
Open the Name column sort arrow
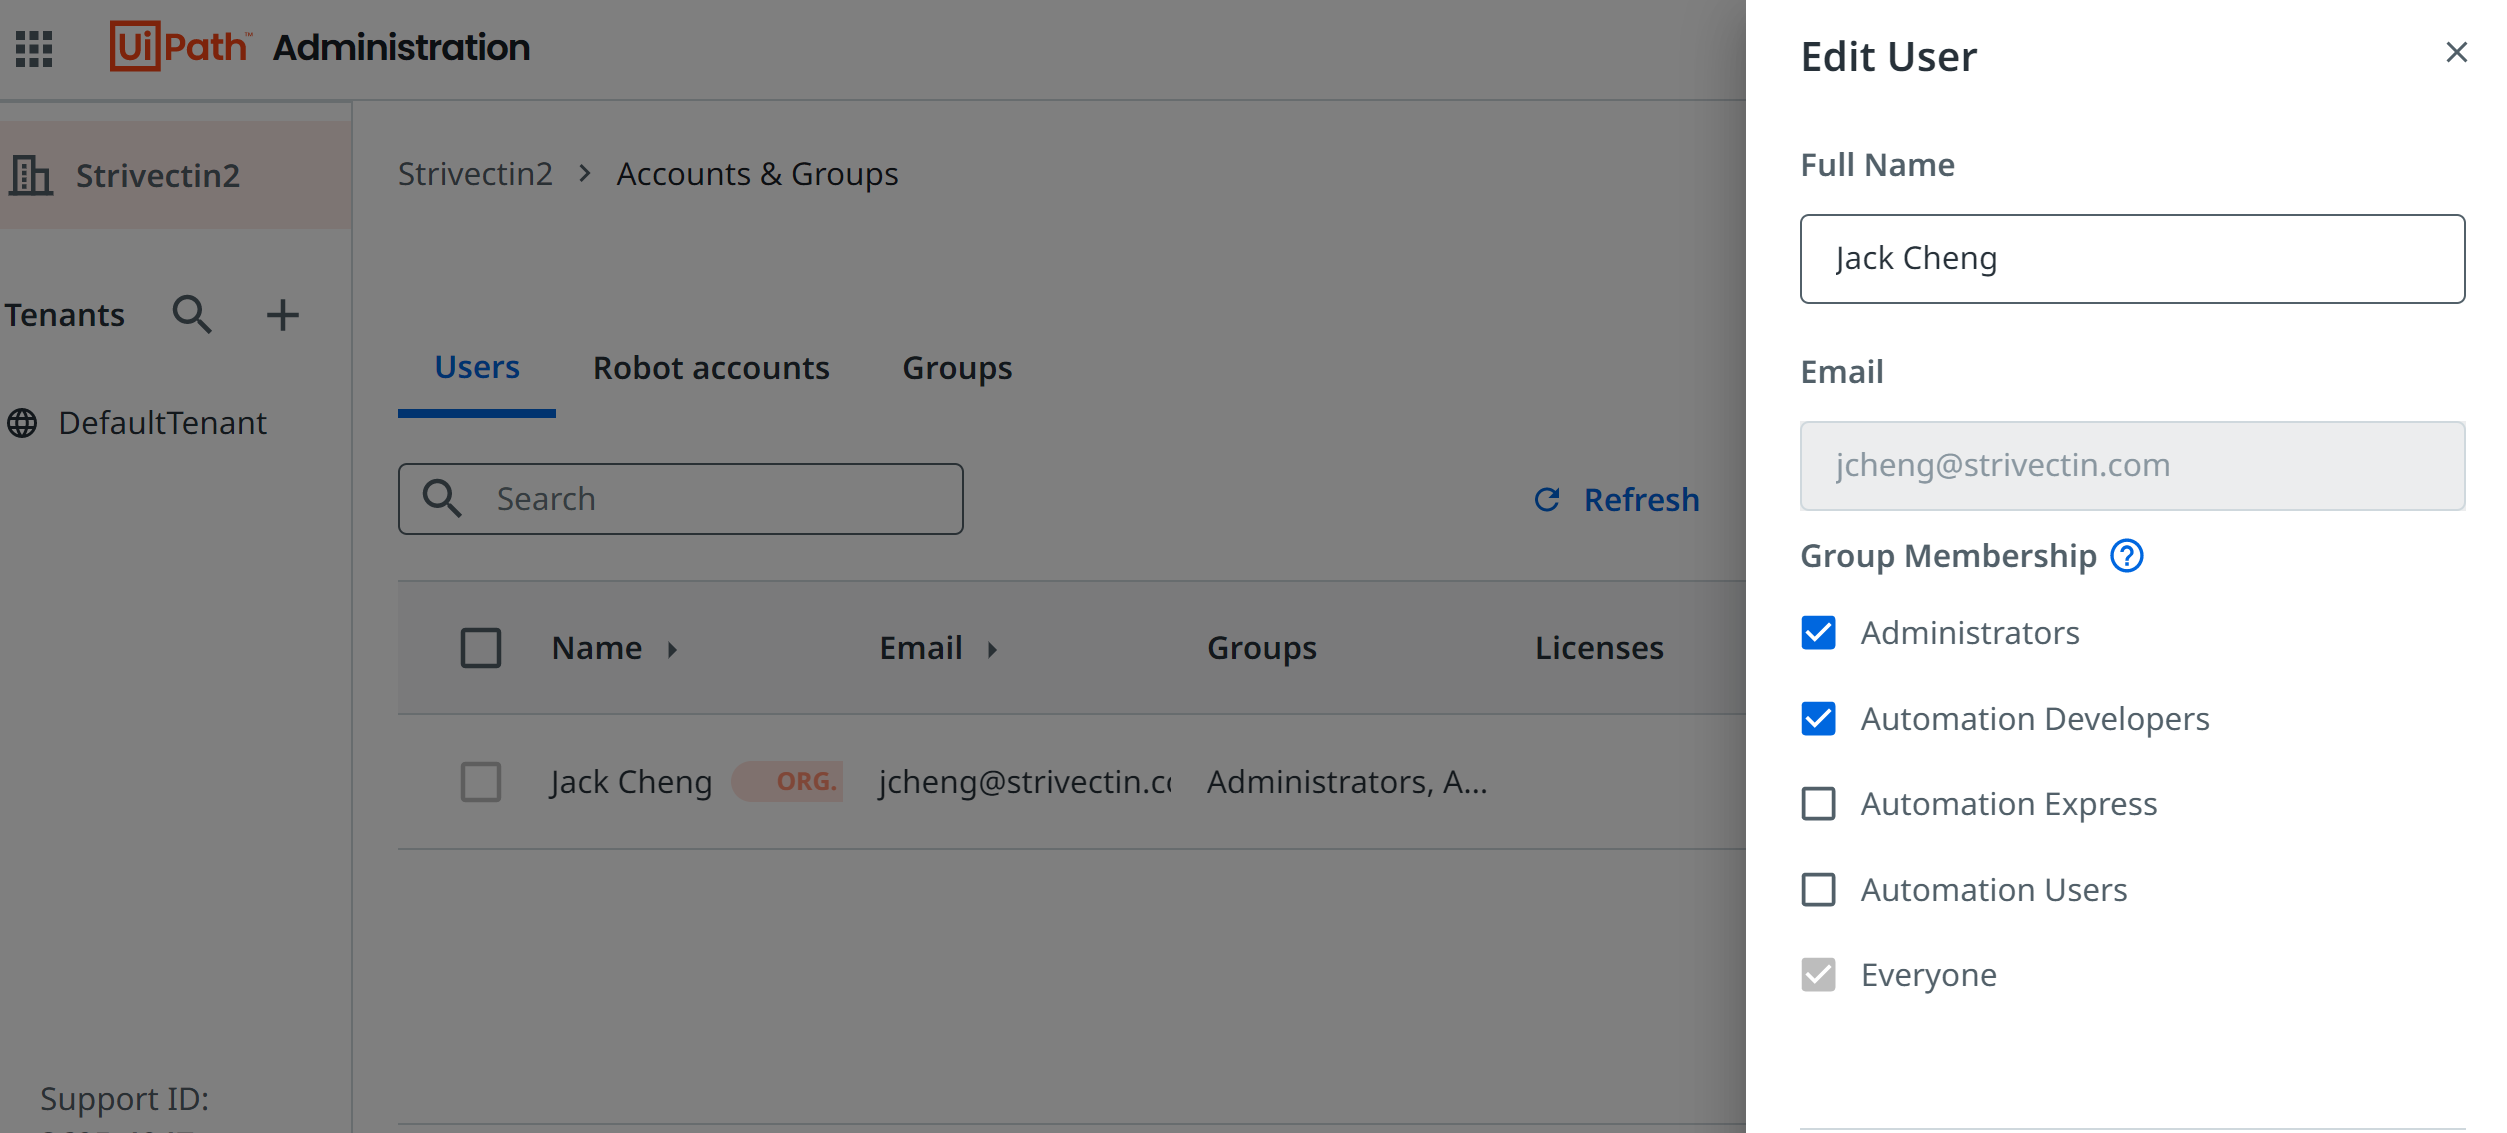(672, 649)
